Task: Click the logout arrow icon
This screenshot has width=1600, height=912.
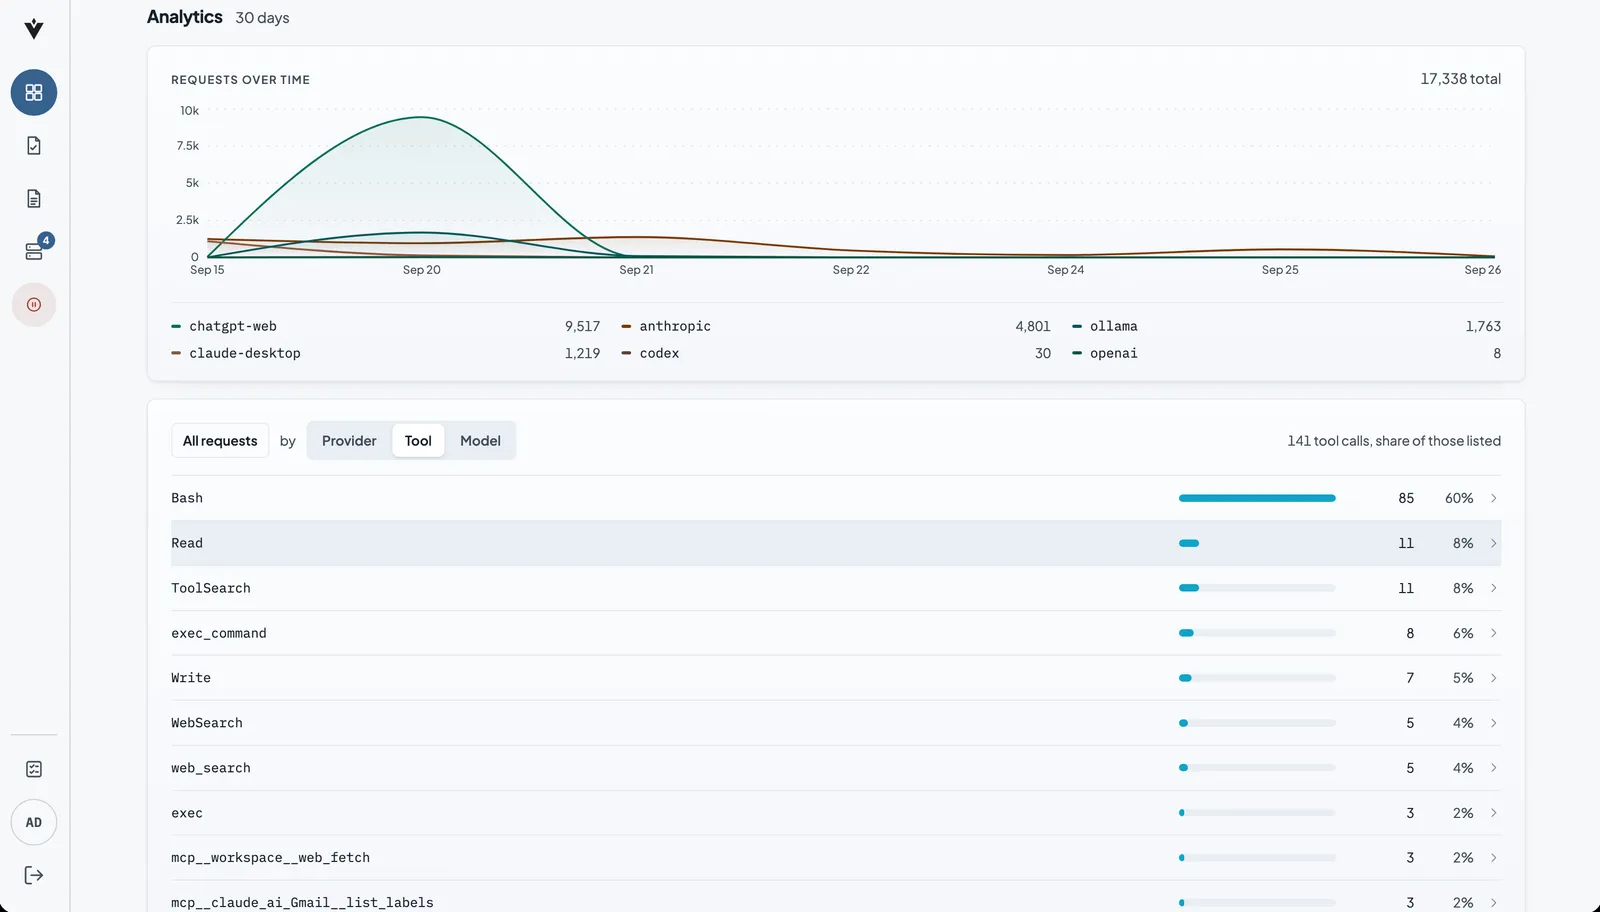Action: (34, 876)
